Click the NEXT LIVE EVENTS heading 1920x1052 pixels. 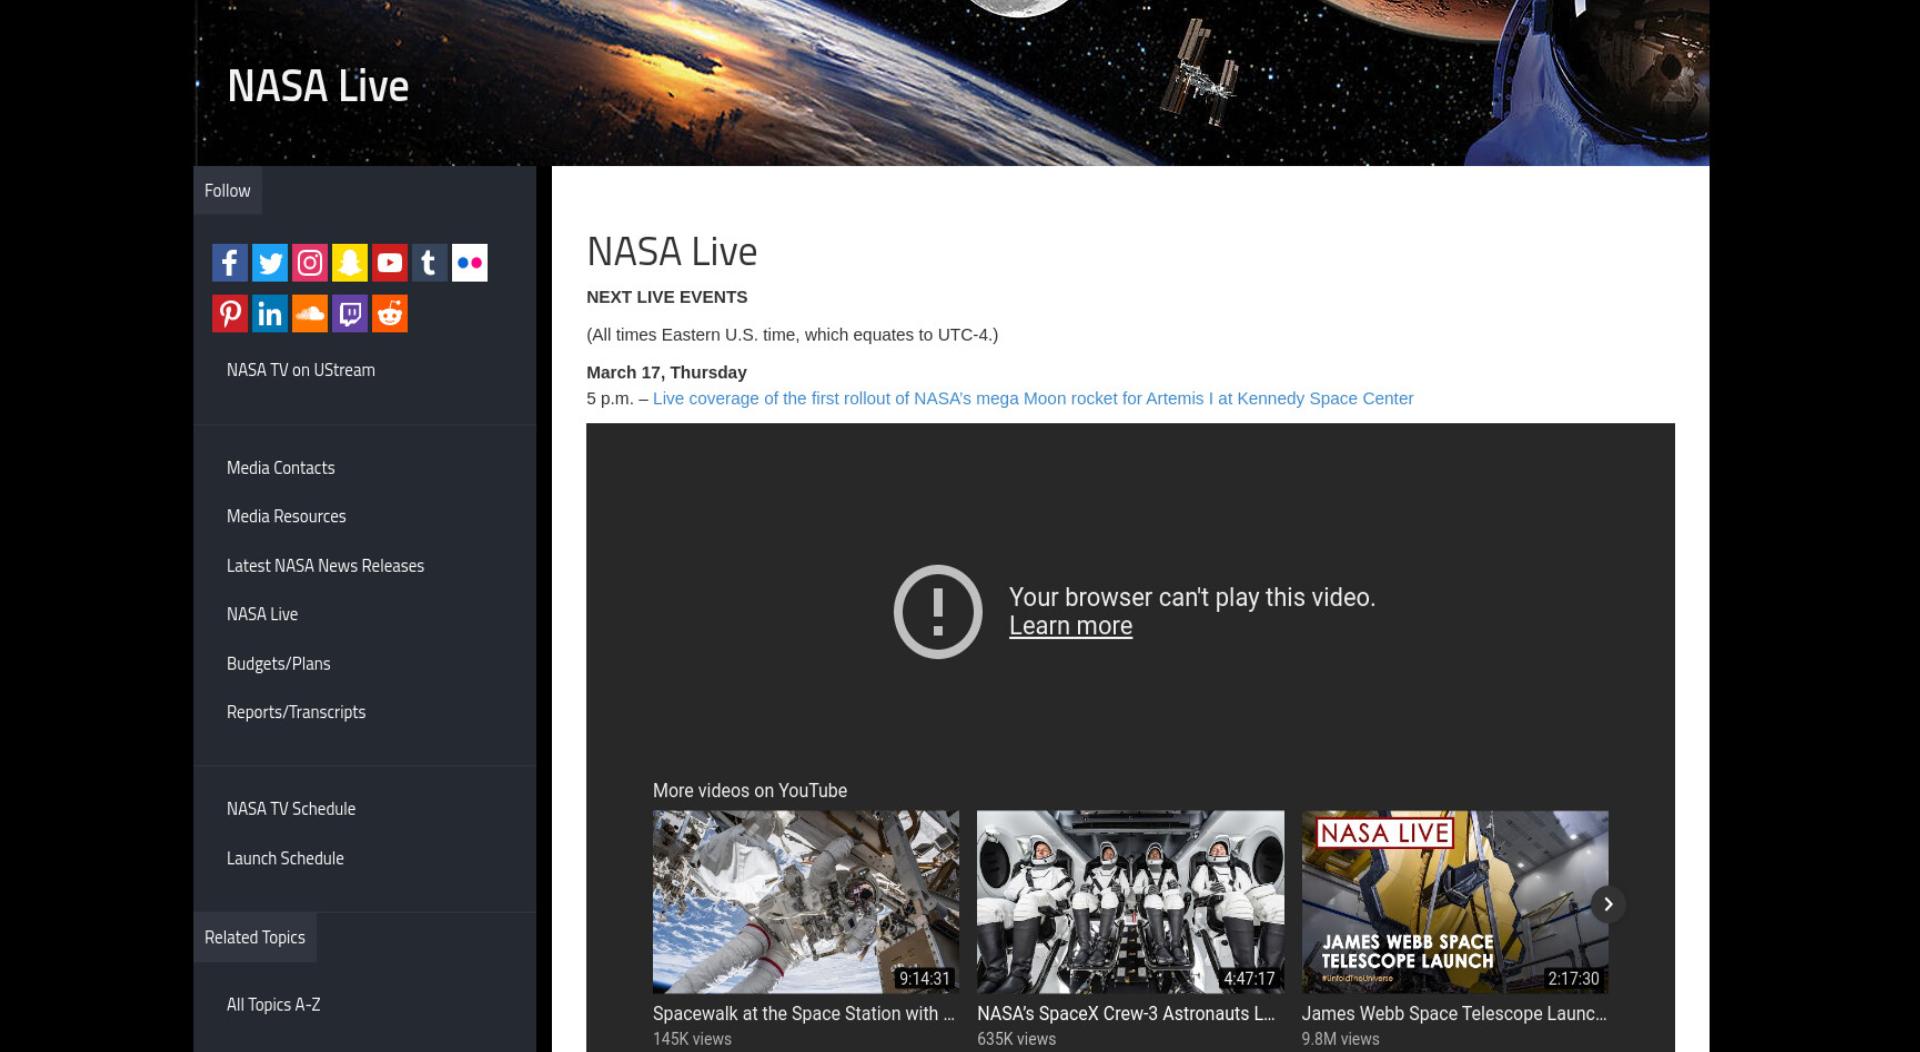tap(667, 297)
